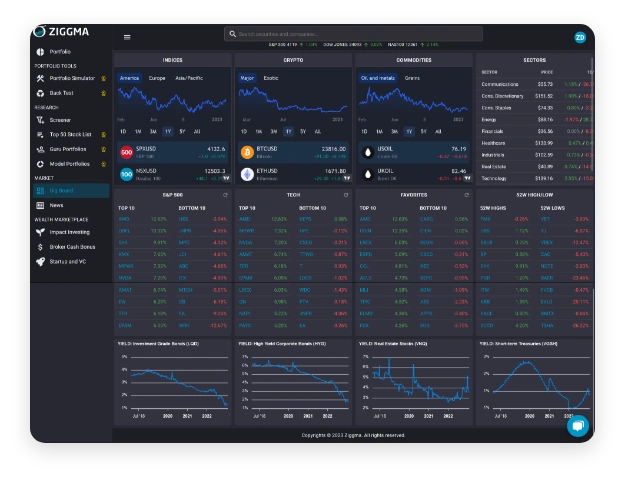Viewport: 625px width, 479px height.
Task: Click the Bitcoin coin icon
Action: pos(247,152)
